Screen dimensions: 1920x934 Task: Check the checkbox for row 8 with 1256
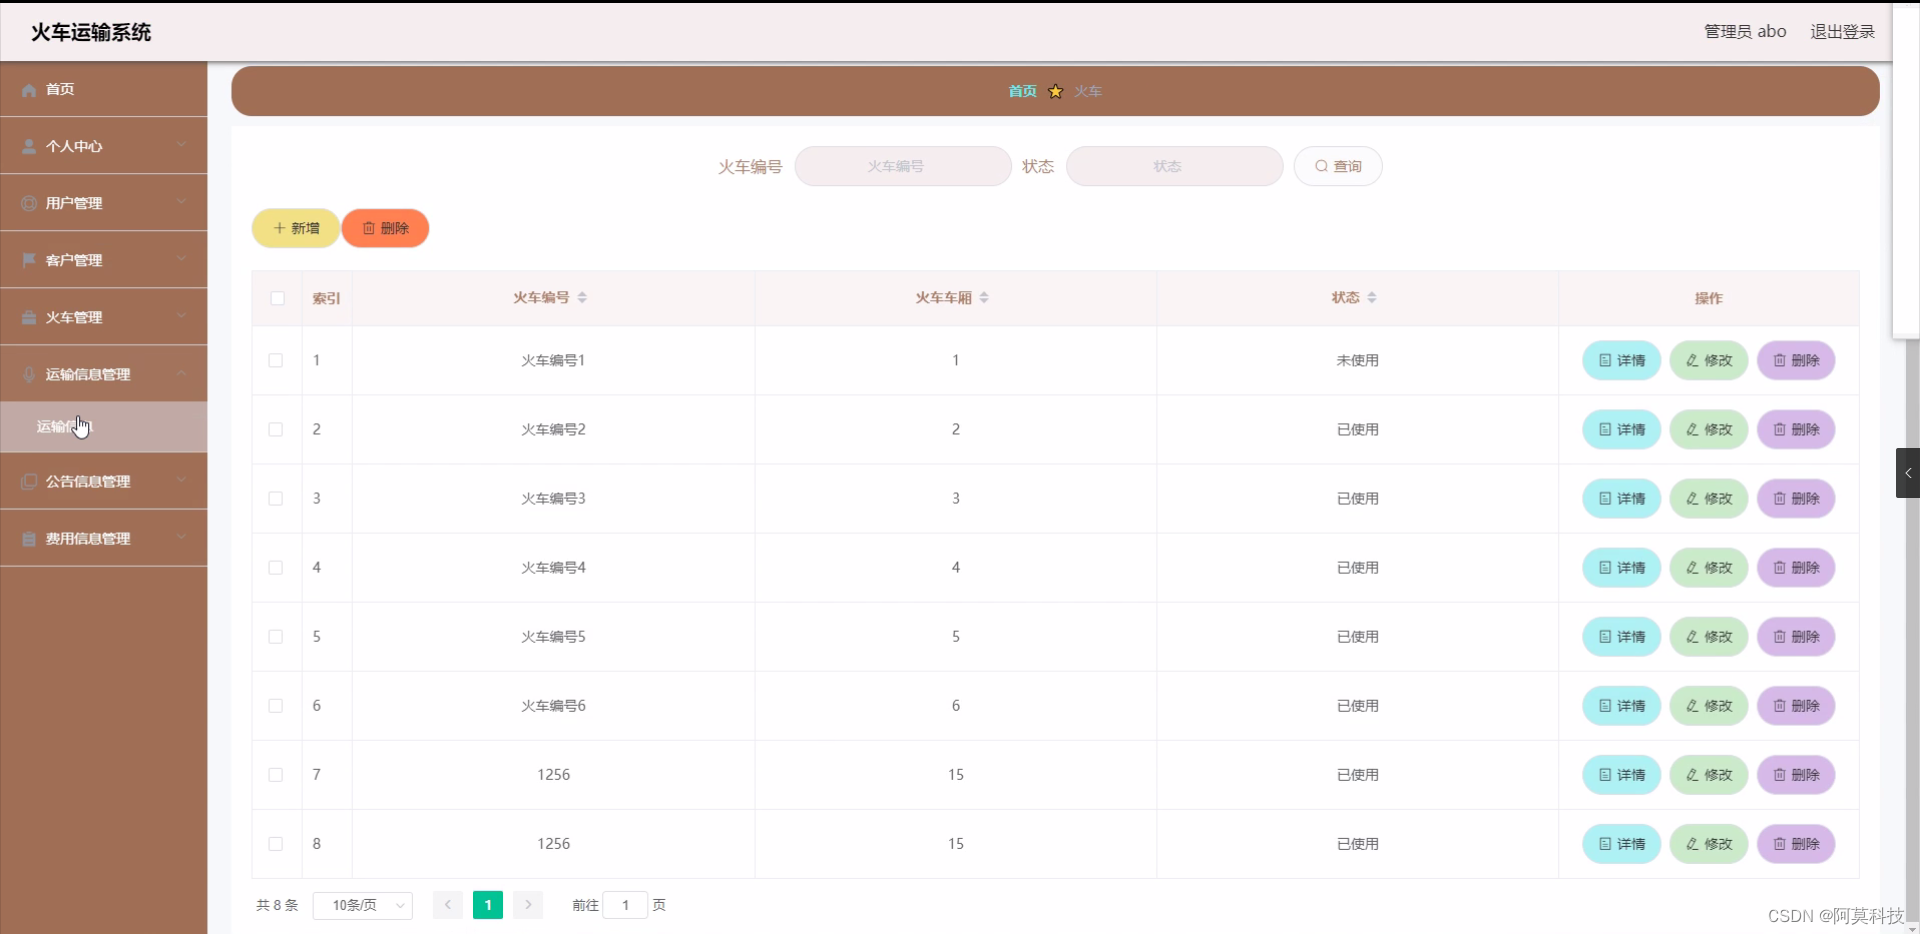point(275,844)
